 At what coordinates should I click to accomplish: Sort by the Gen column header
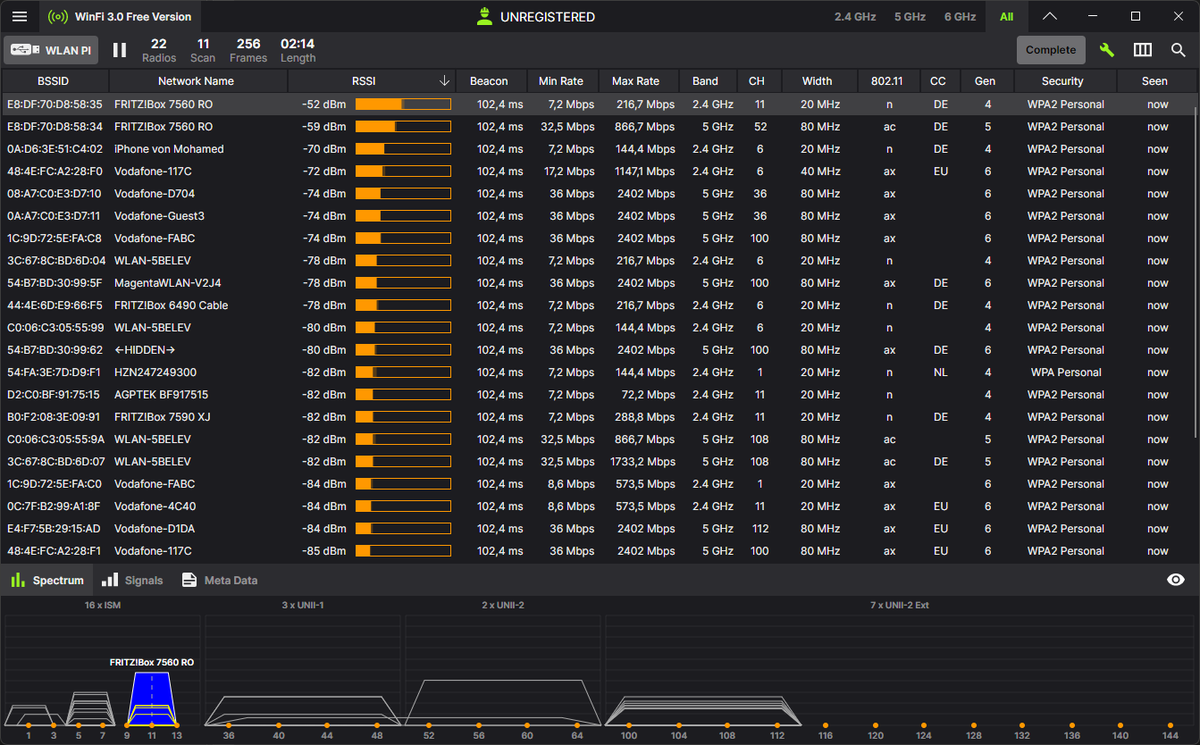[x=985, y=81]
